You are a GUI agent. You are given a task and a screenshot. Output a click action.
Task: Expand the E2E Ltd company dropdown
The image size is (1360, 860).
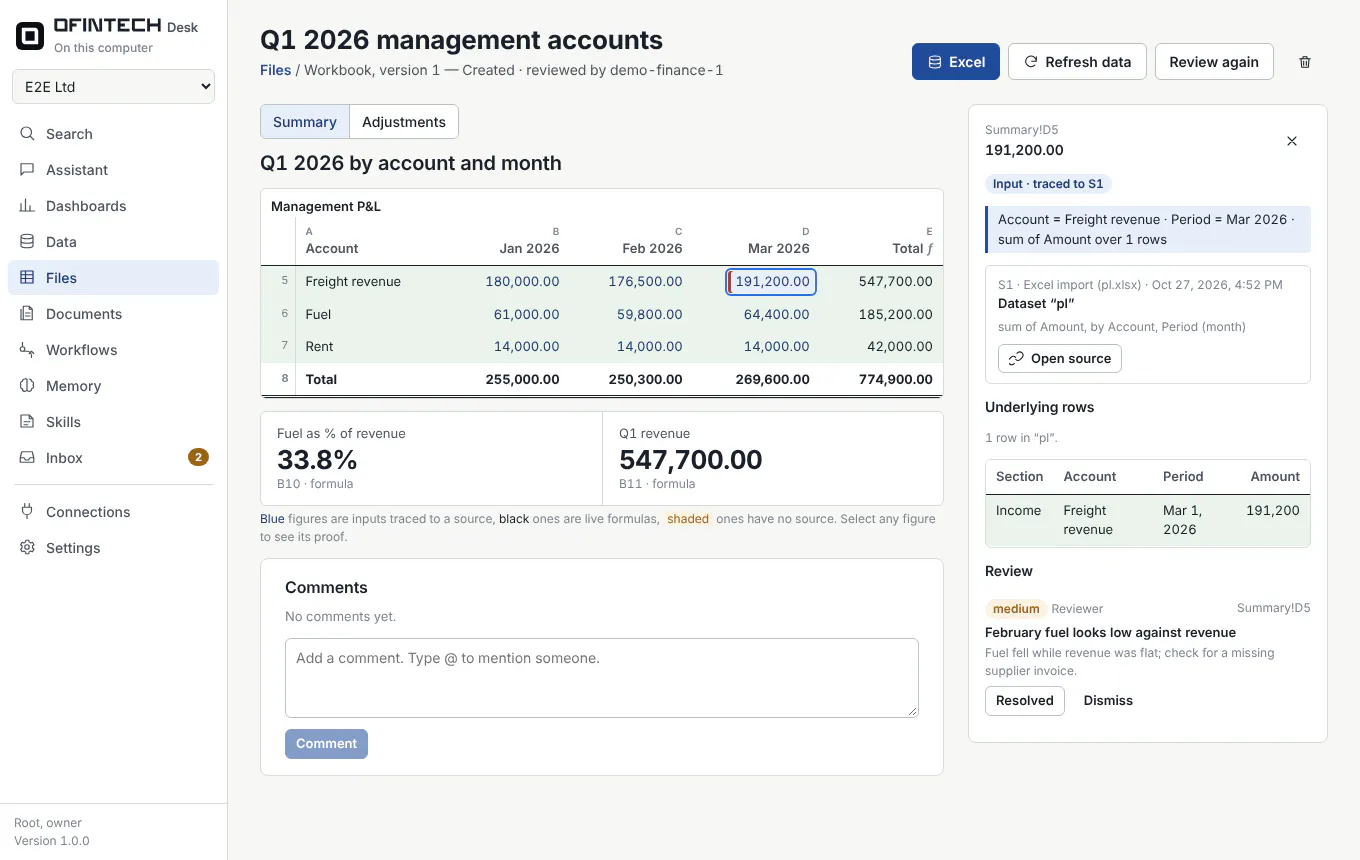[x=114, y=87]
